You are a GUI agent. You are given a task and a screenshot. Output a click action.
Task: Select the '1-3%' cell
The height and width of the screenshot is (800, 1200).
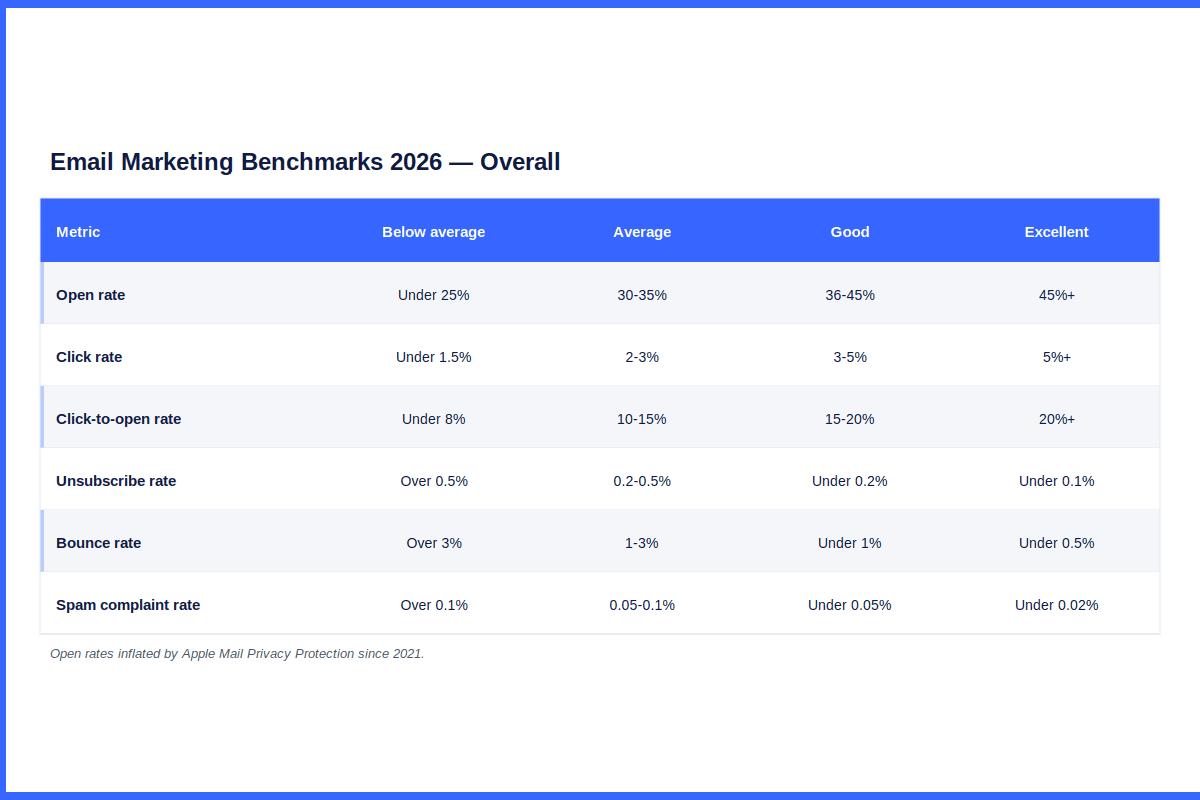coord(642,543)
